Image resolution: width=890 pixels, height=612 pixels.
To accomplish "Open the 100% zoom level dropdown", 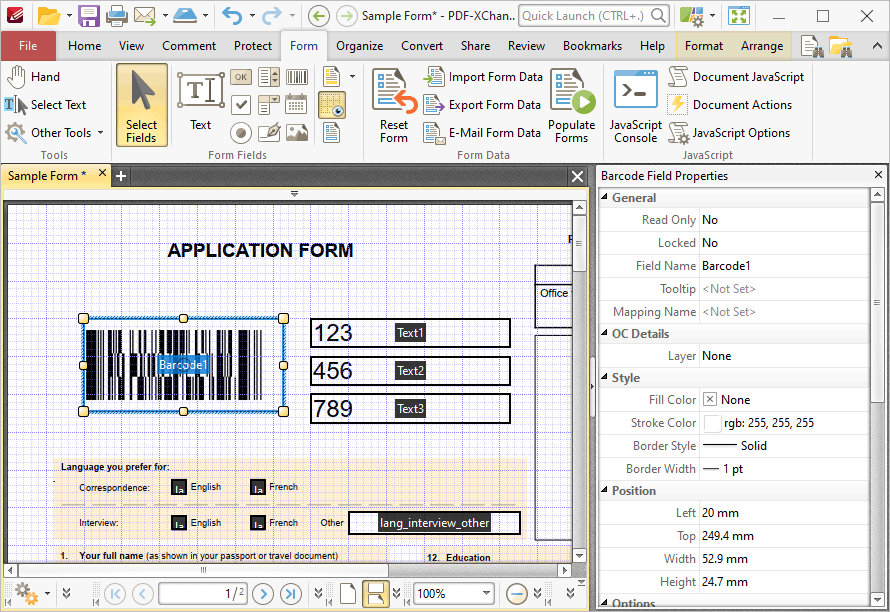I will click(486, 594).
